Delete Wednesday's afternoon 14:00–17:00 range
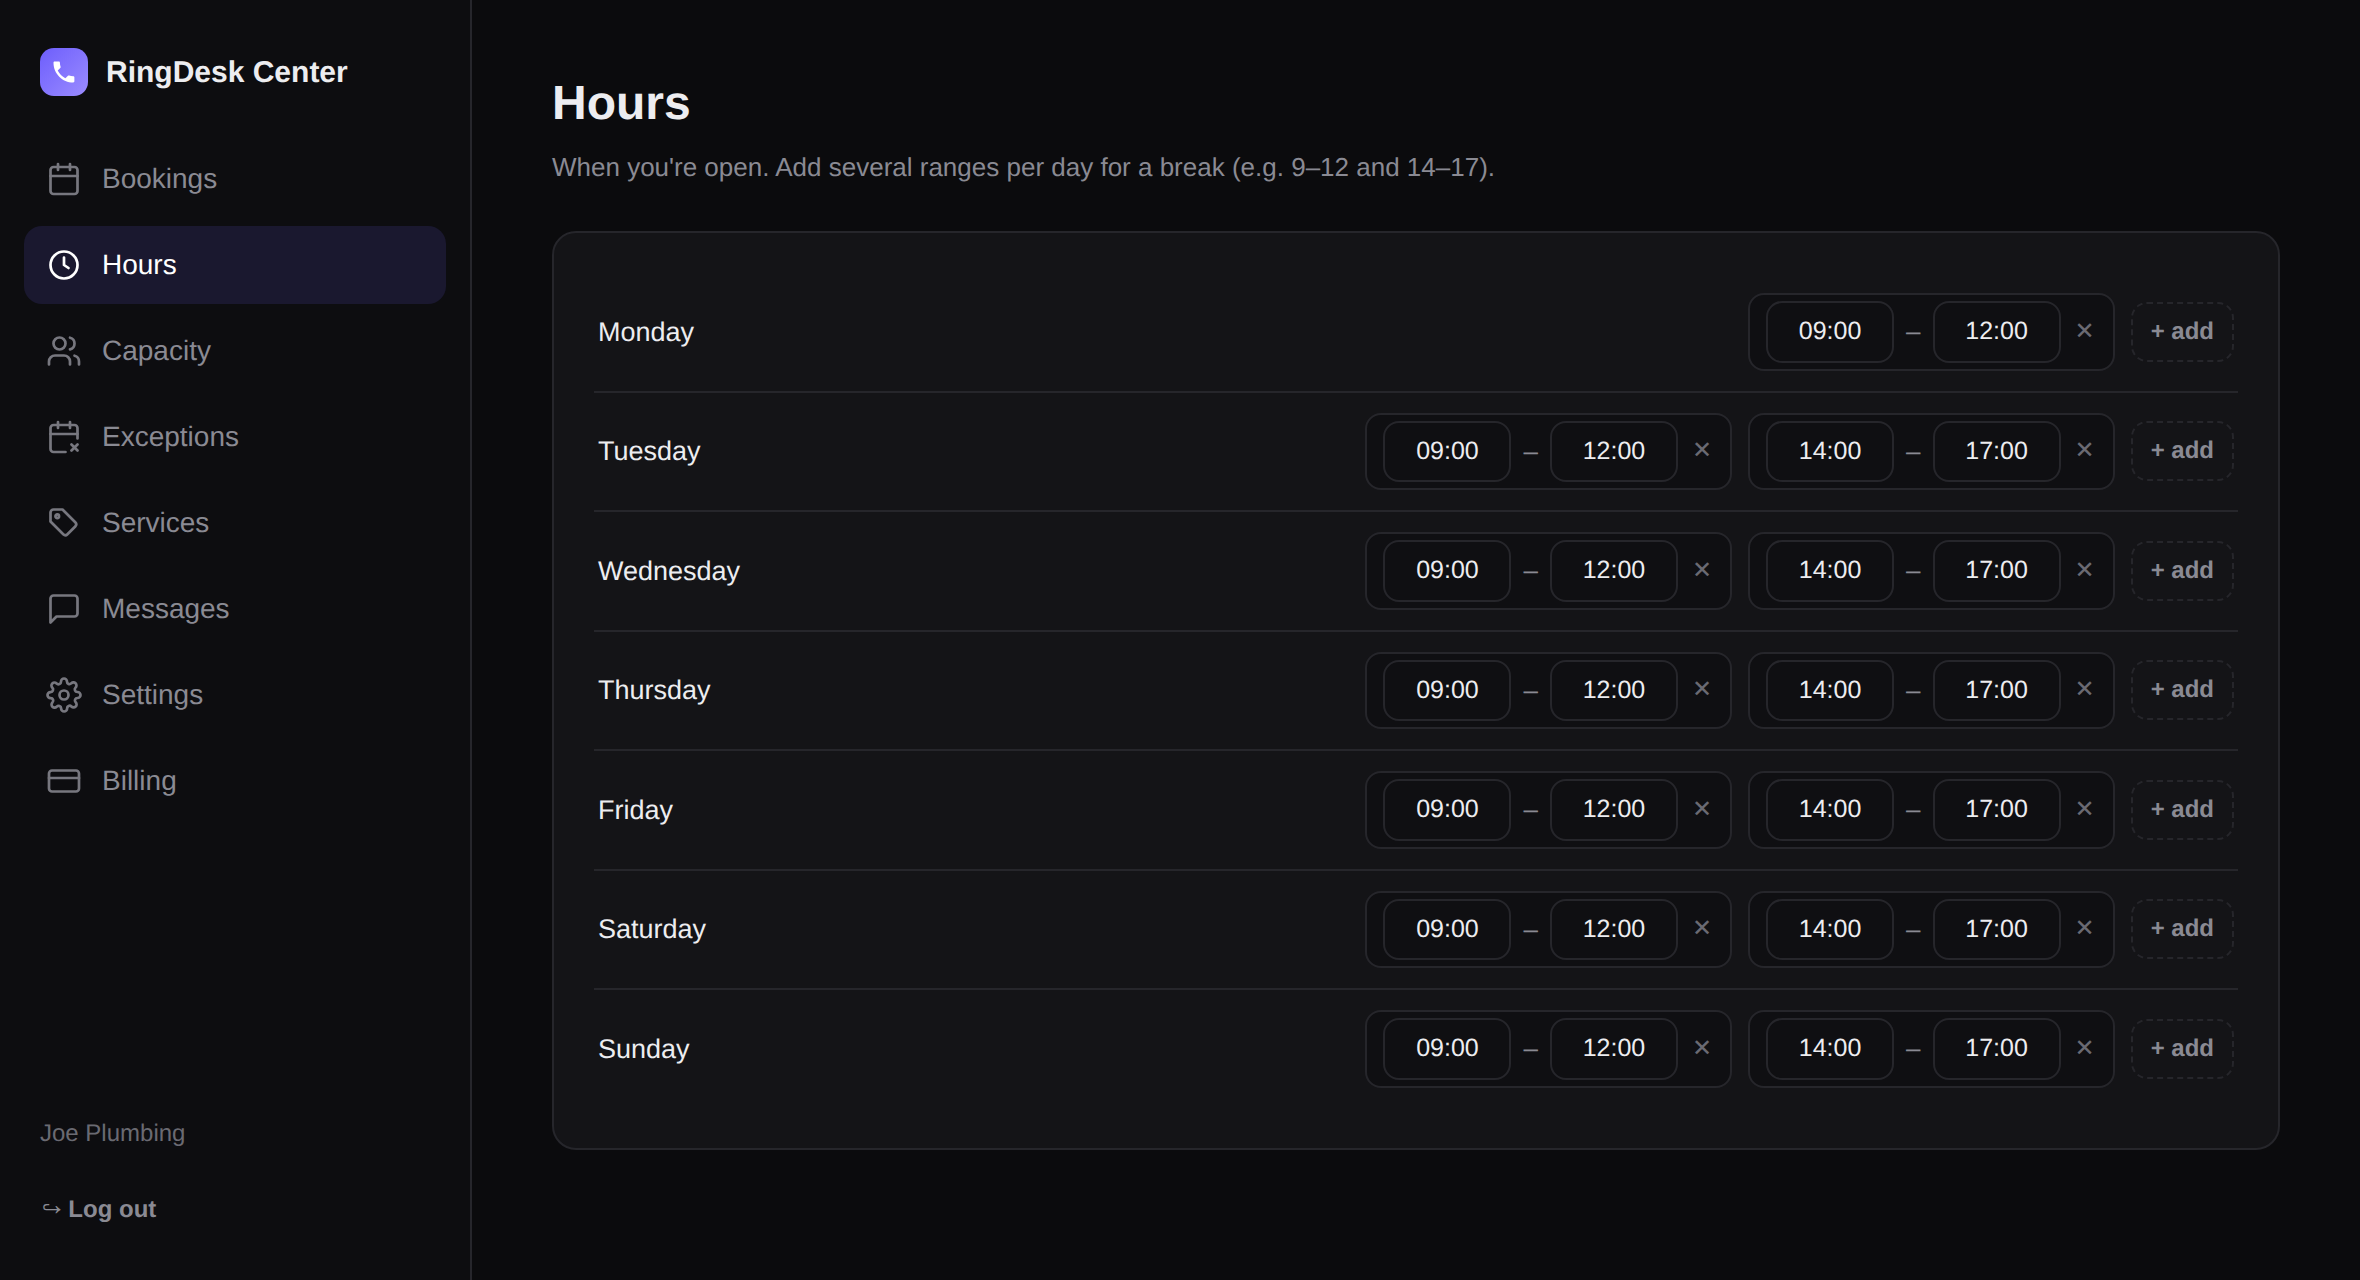The height and width of the screenshot is (1280, 2360). [2084, 570]
